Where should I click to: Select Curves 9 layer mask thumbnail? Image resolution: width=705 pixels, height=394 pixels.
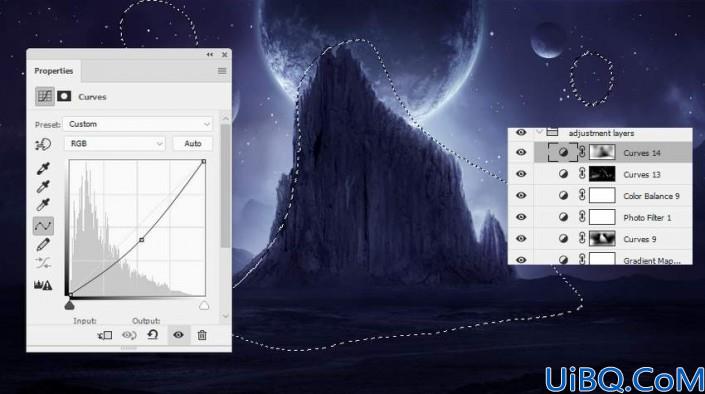(602, 239)
